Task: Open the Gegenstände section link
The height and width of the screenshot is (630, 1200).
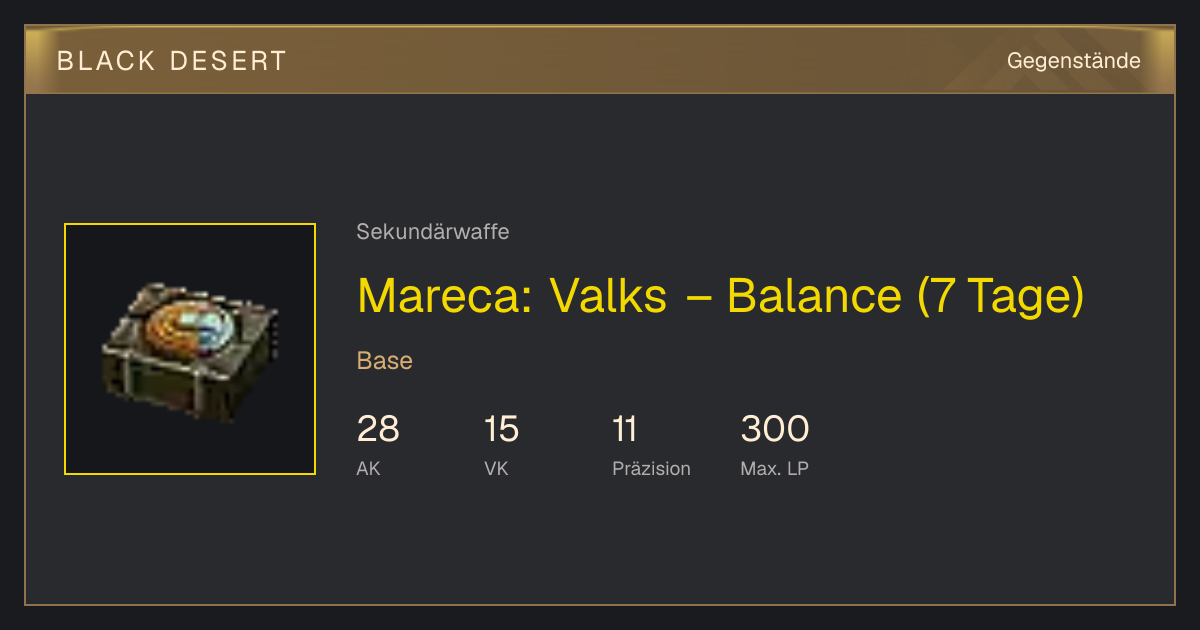Action: [x=1073, y=61]
